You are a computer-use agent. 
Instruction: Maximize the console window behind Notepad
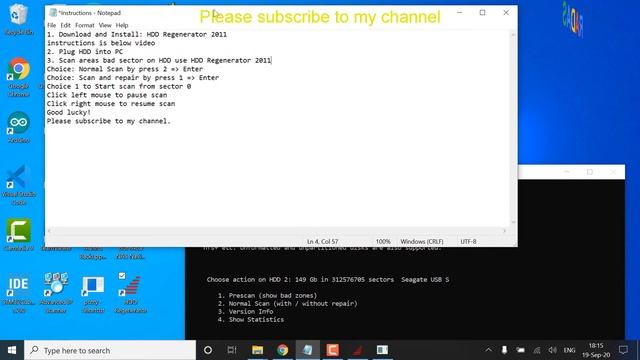click(590, 172)
